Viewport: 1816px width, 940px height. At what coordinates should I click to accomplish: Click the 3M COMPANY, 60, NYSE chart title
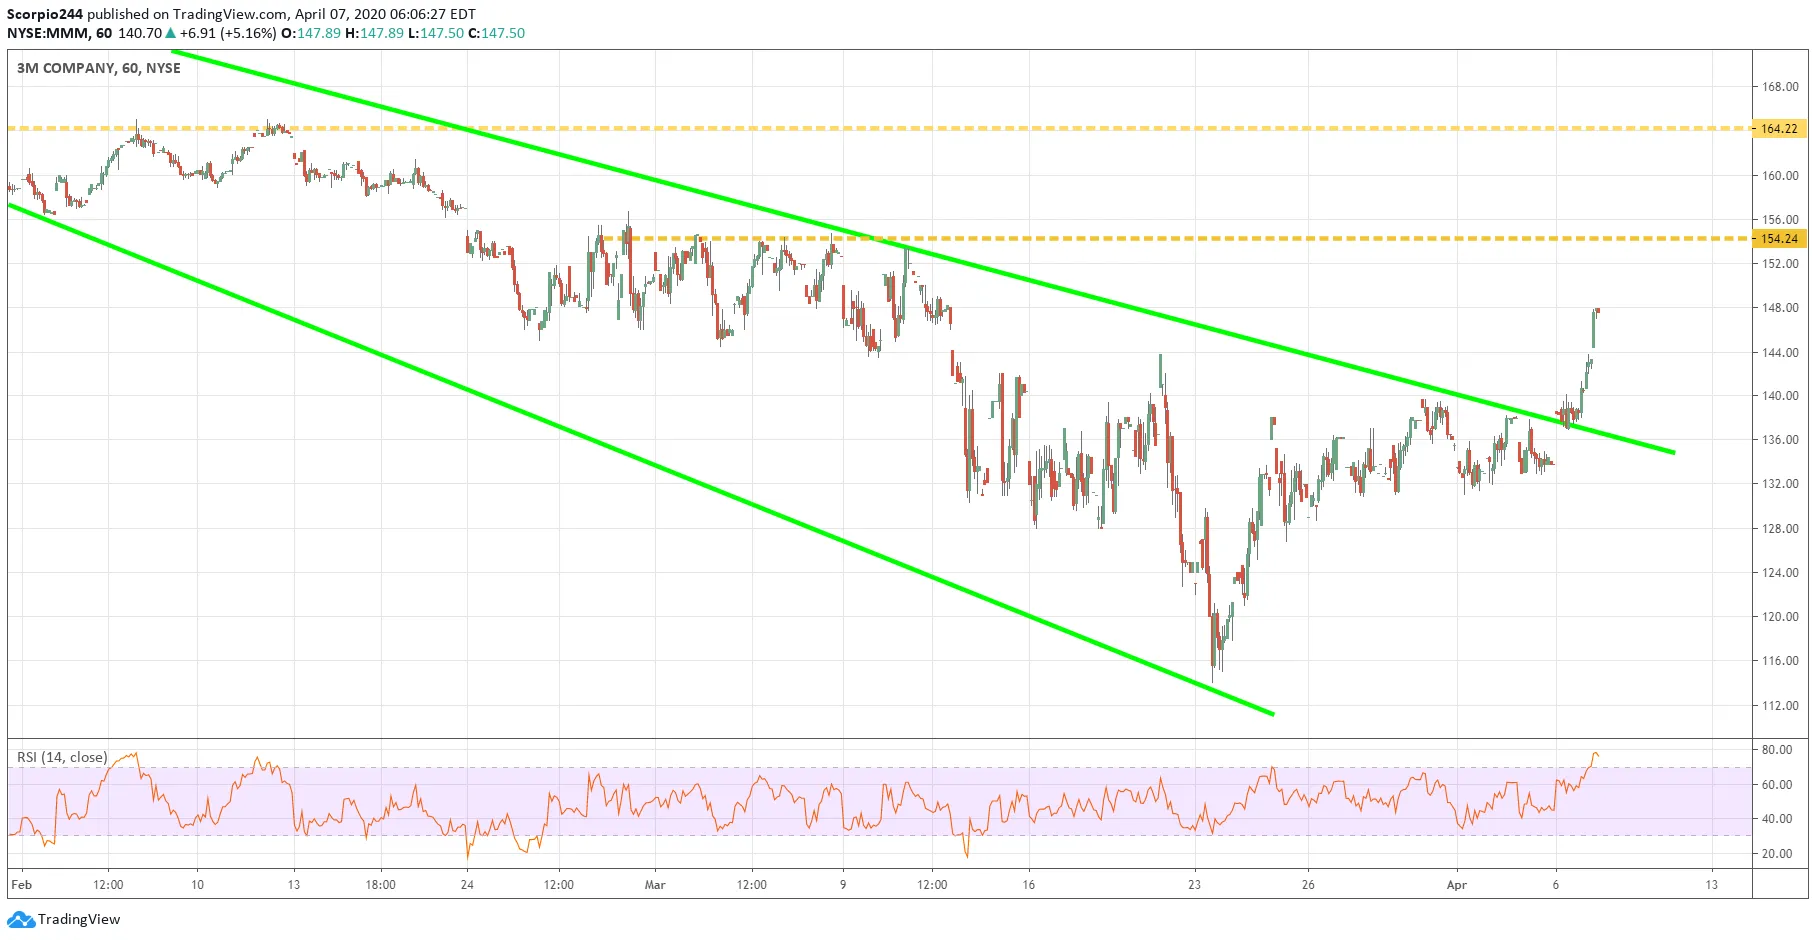point(99,68)
